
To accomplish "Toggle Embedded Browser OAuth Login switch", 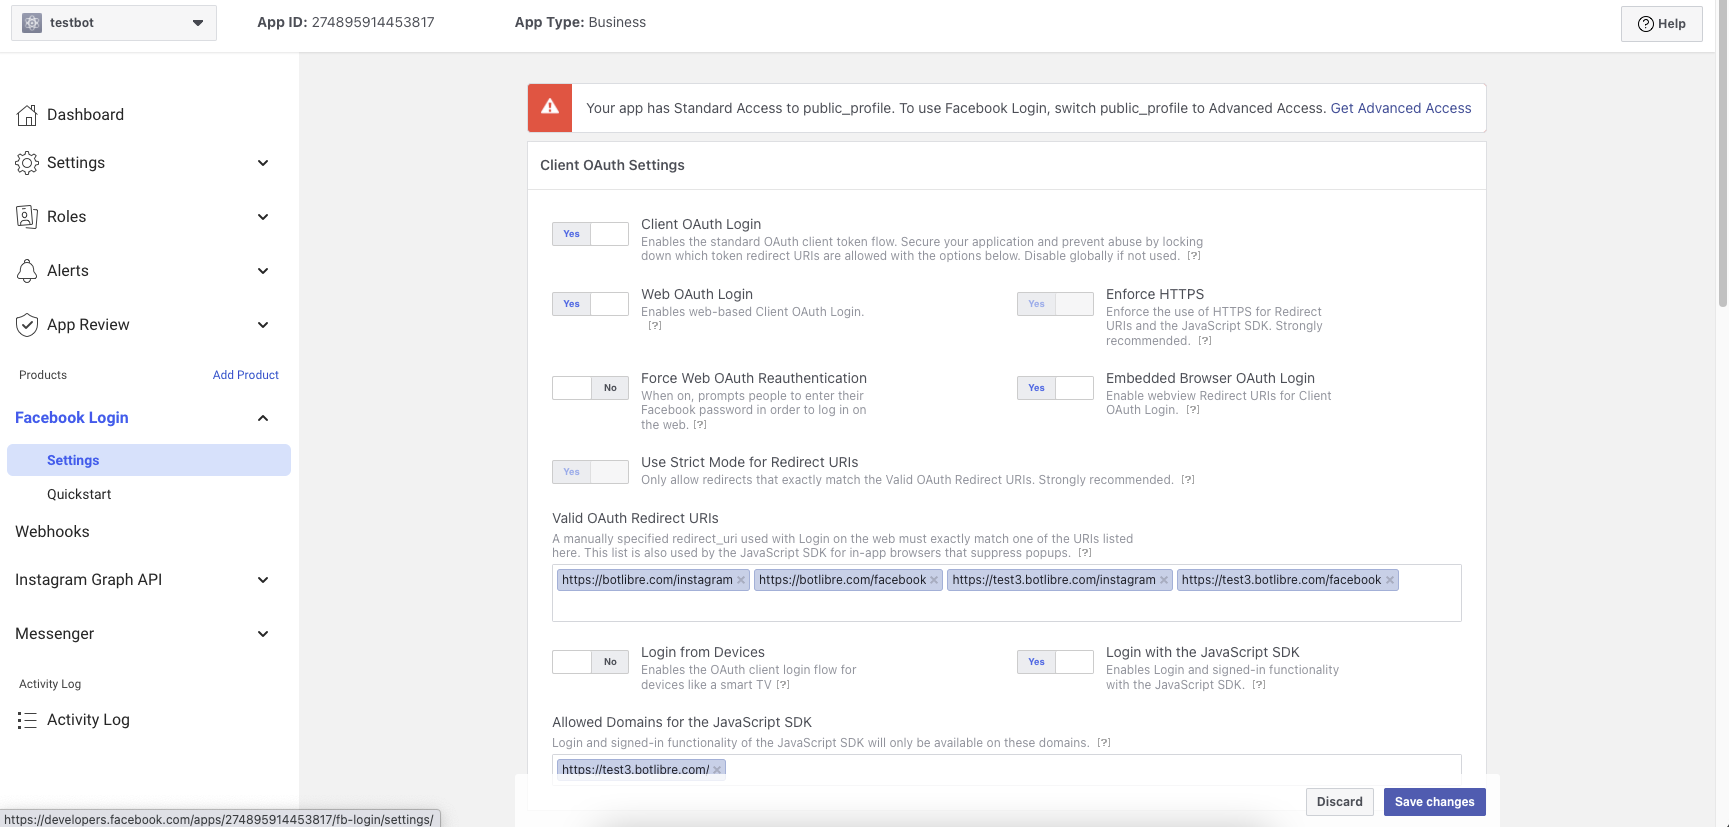I will pyautogui.click(x=1055, y=388).
